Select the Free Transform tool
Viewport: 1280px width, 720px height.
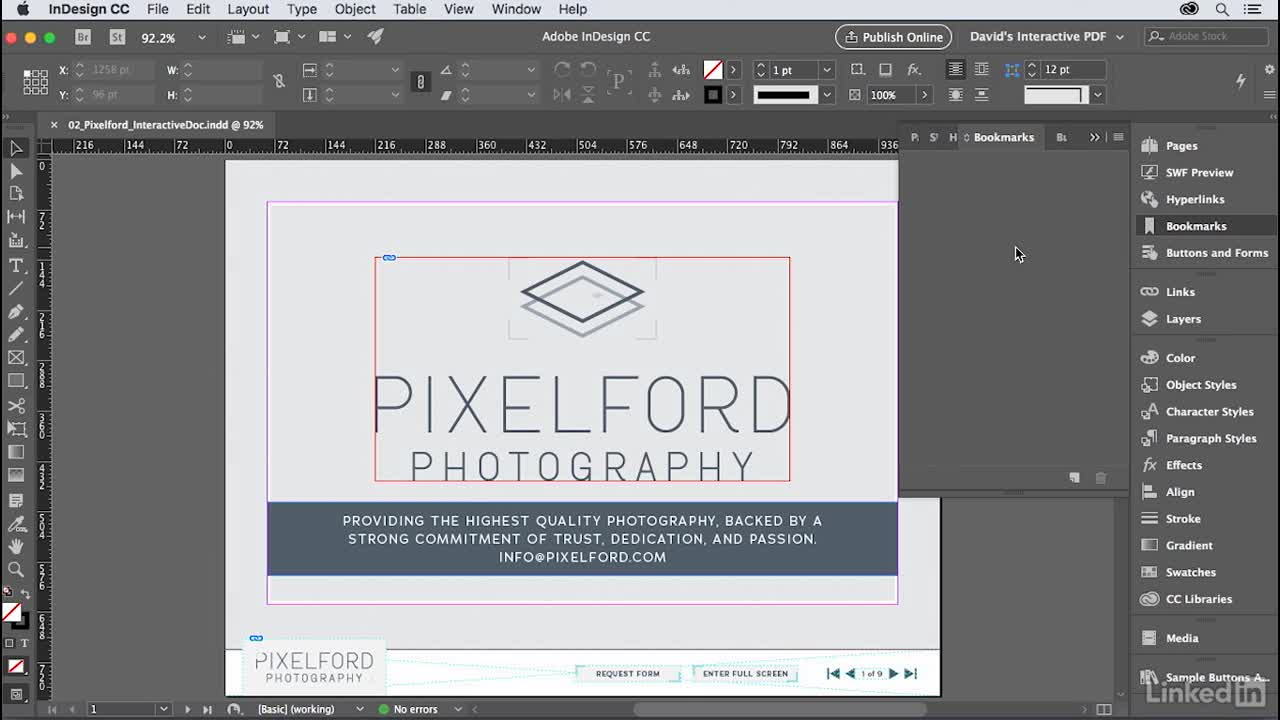16,428
